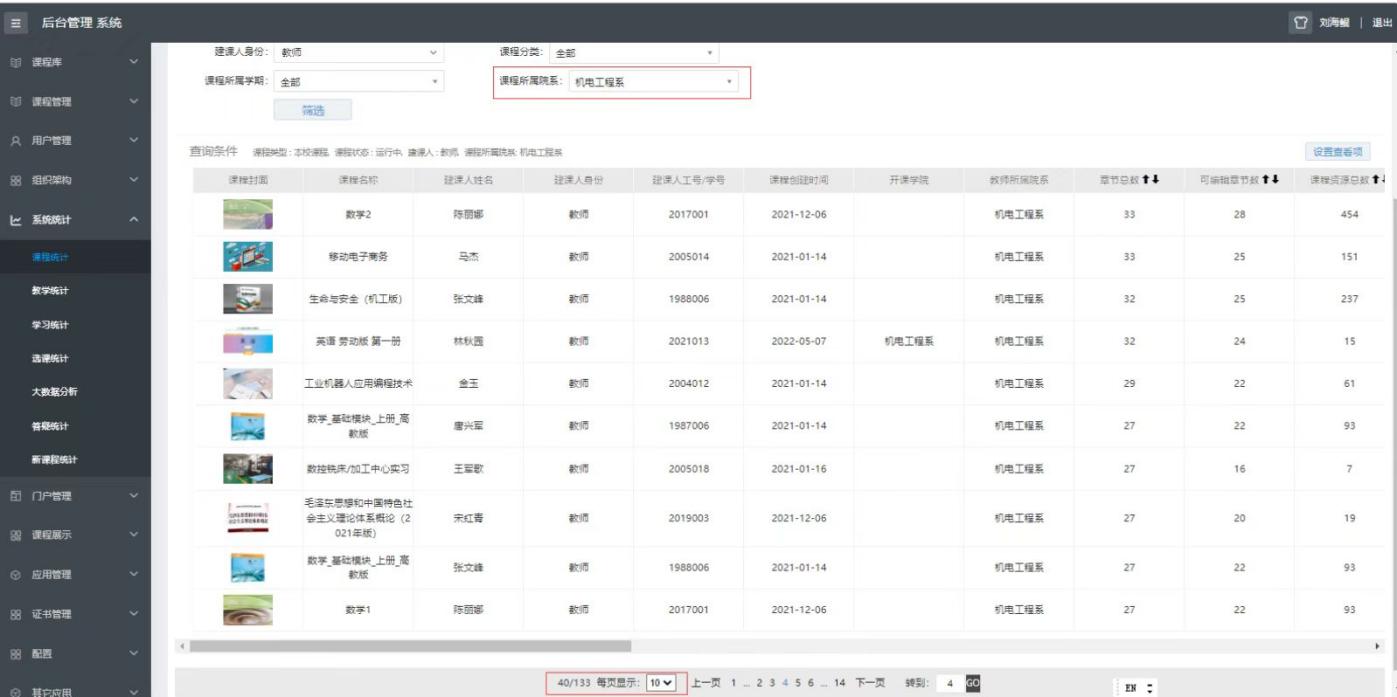This screenshot has height=697, width=1397.
Task: Toggle the sidebar with the hamburger icon
Action: (17, 23)
